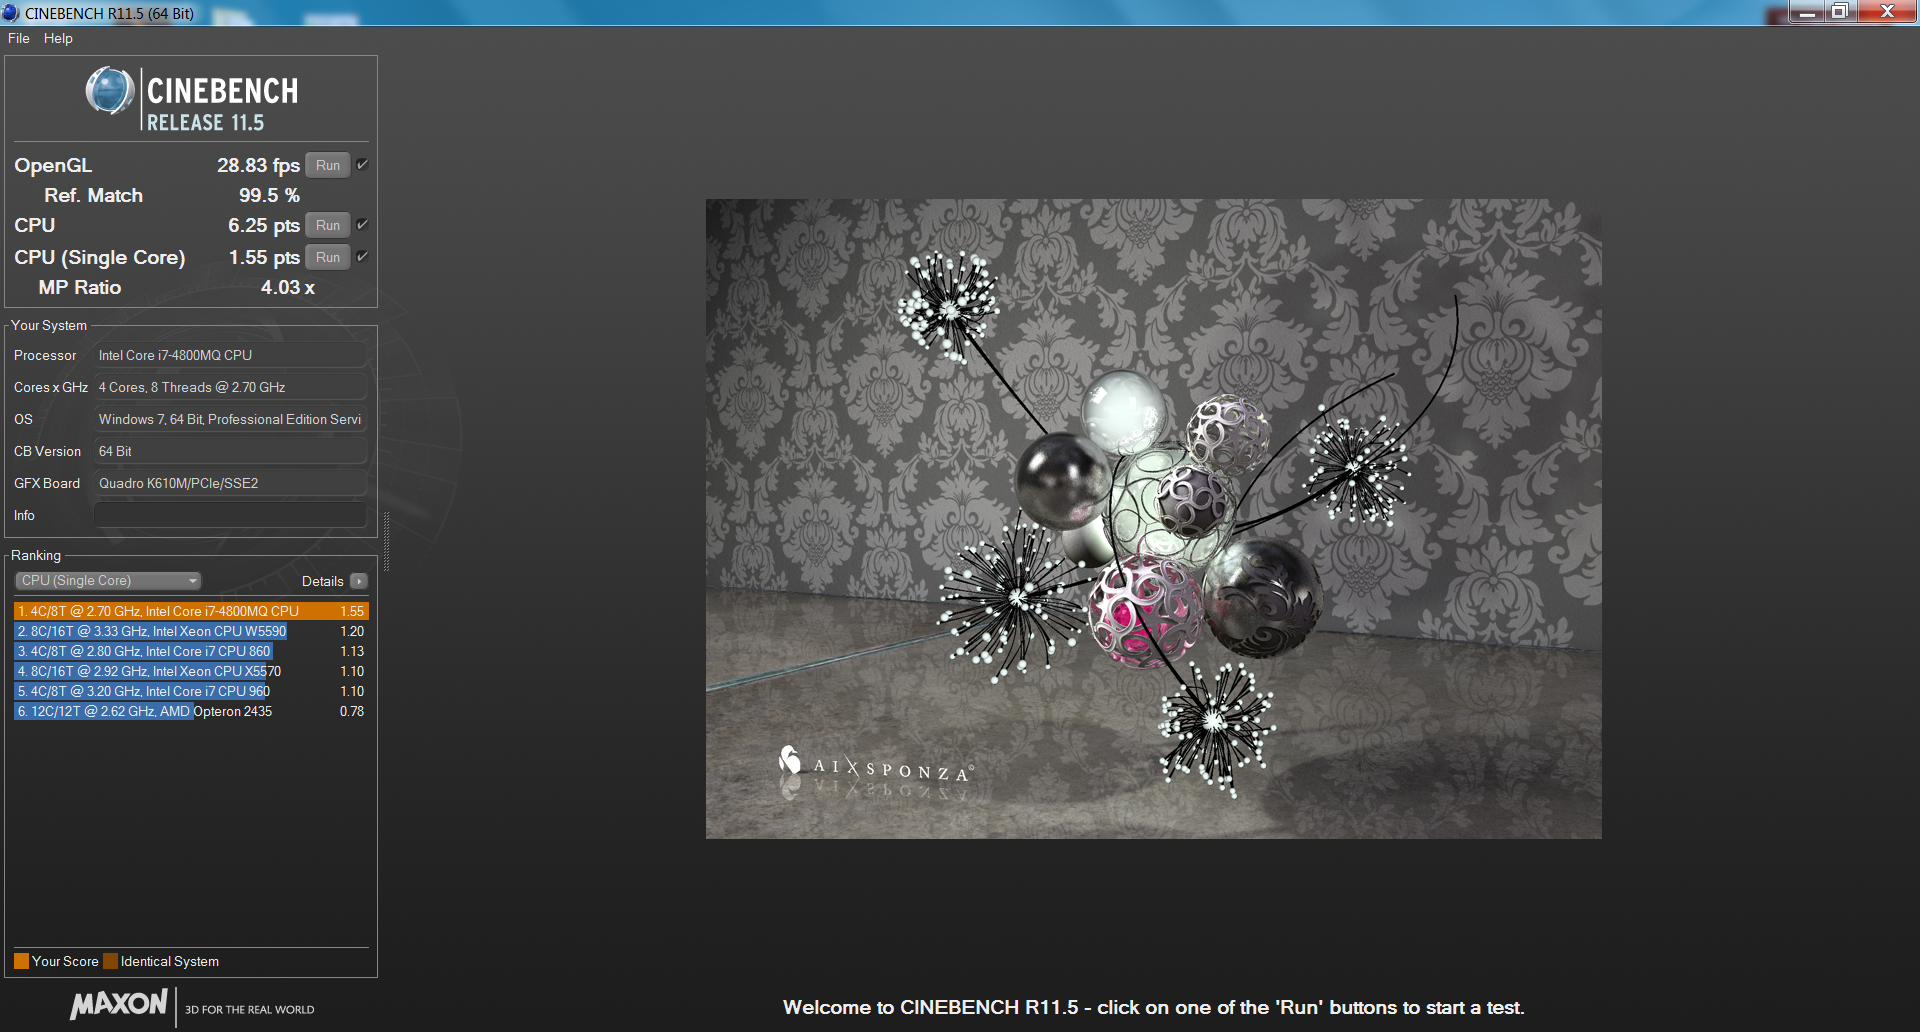Toggle the CPU (Single Core) checkbox
Screen dimensions: 1920x1032
(362, 257)
